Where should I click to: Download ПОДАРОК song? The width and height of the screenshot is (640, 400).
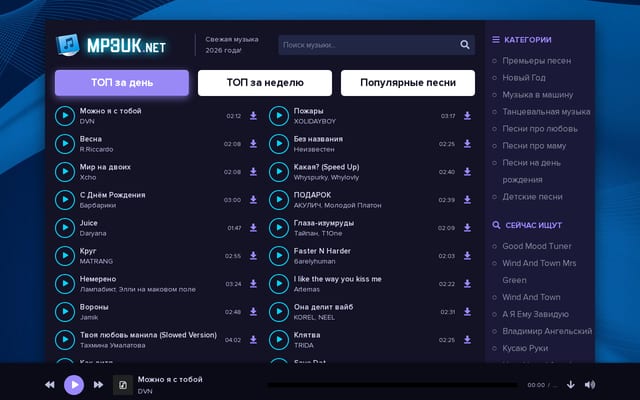point(467,200)
